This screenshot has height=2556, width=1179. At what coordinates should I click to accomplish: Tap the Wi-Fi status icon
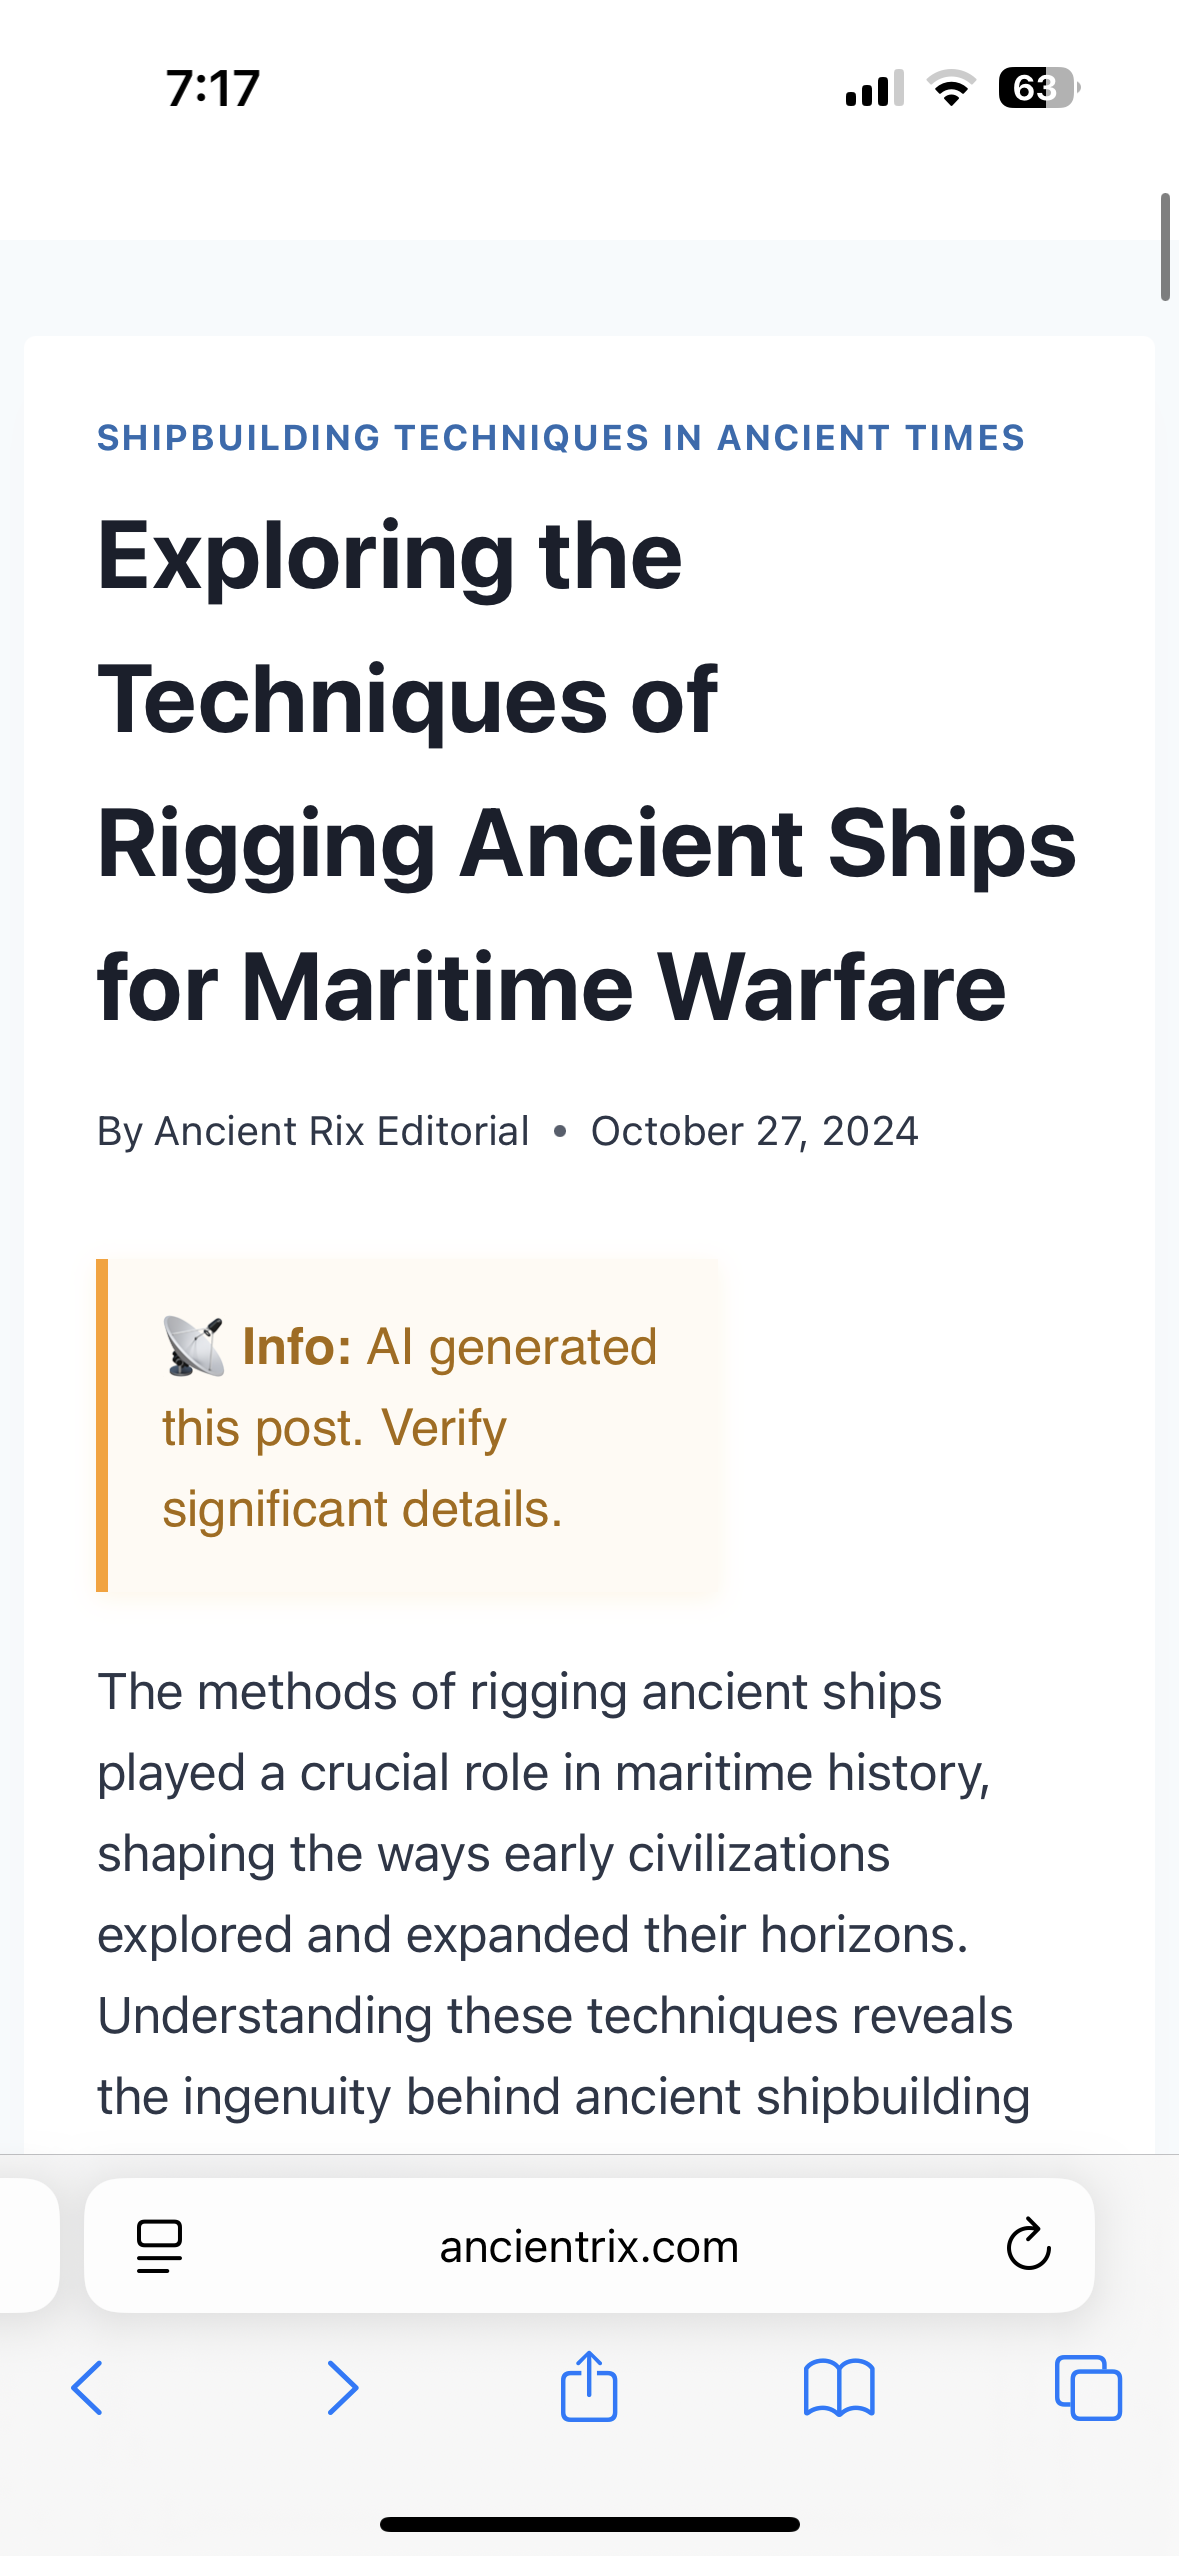pos(951,88)
